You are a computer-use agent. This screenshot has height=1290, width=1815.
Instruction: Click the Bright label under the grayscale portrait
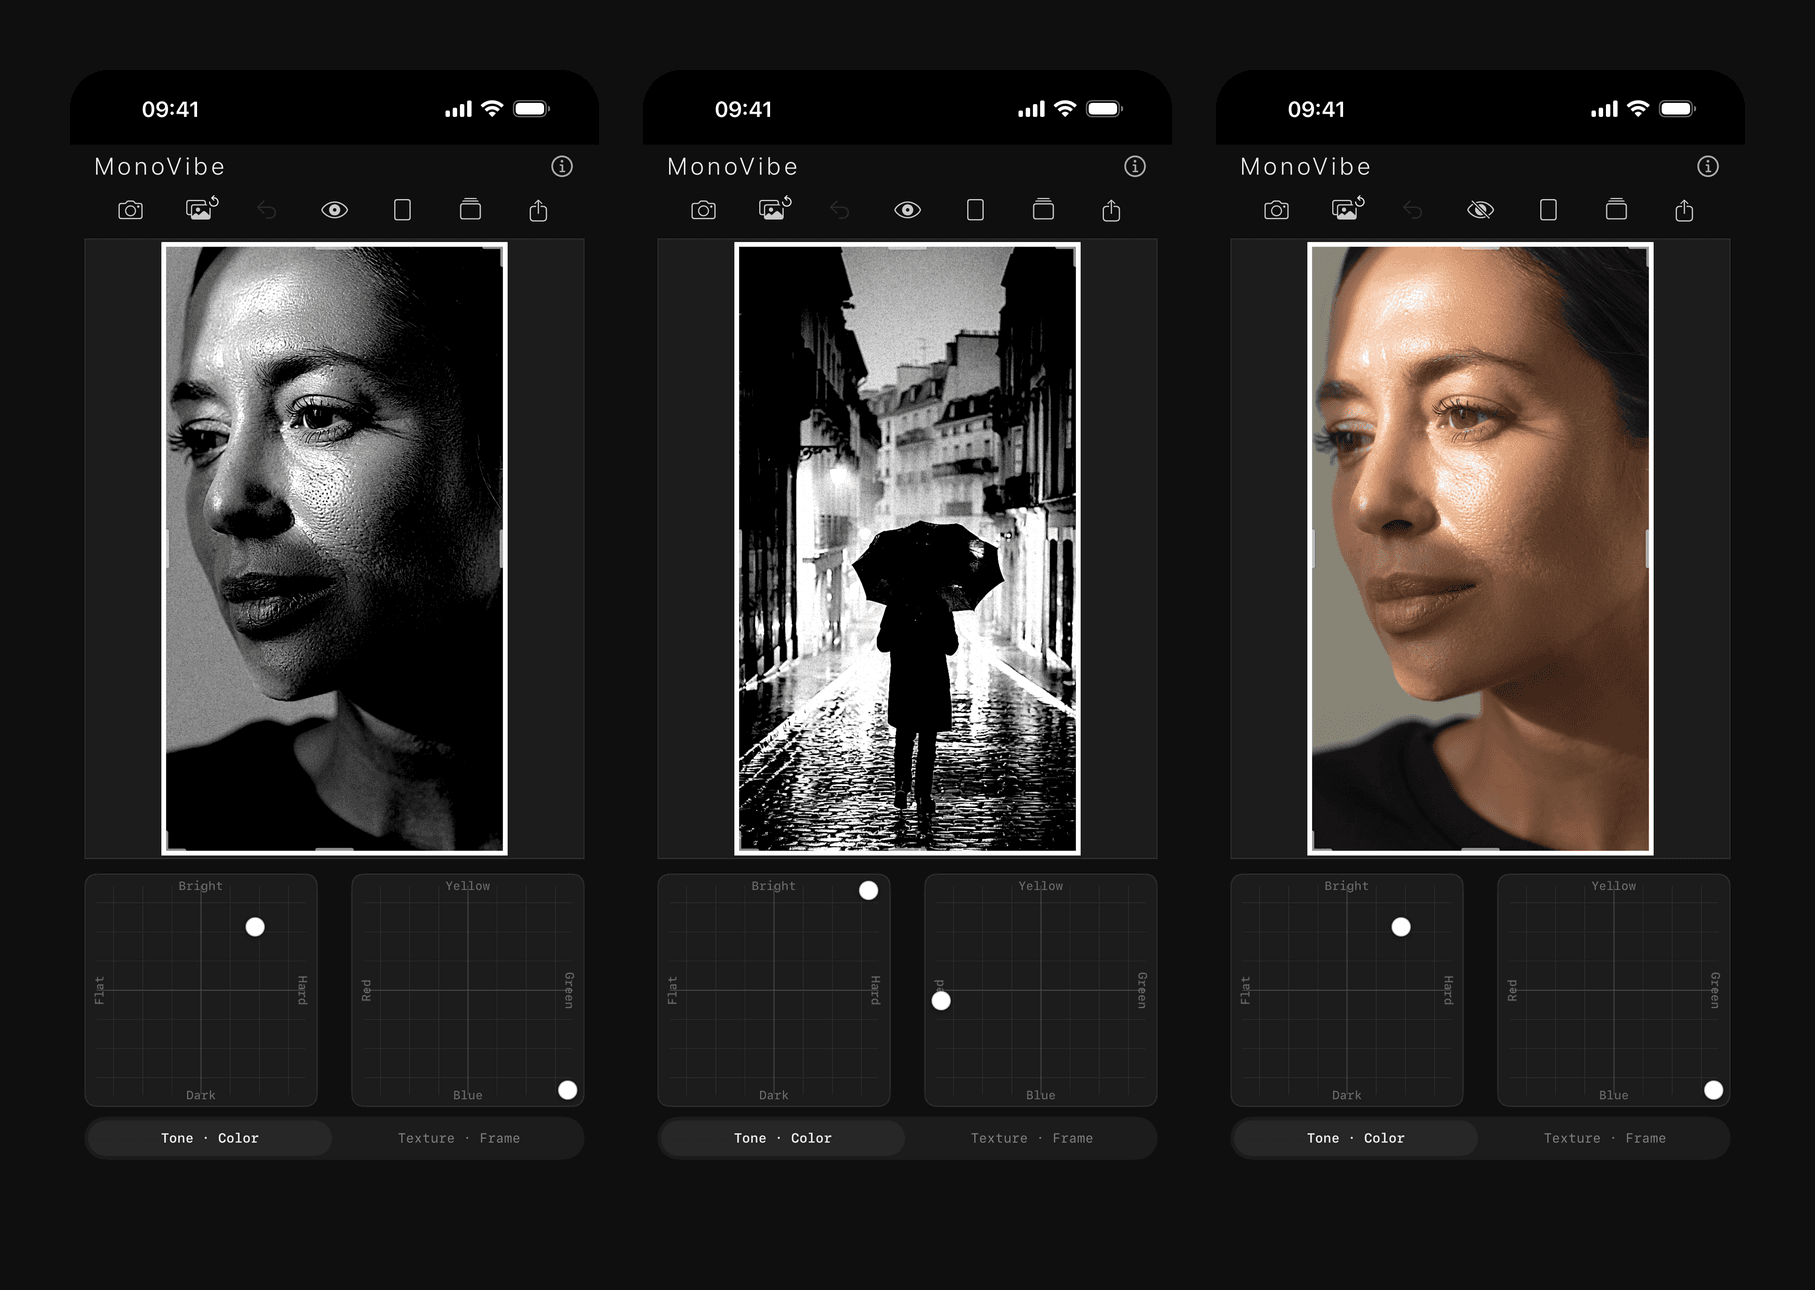point(201,886)
